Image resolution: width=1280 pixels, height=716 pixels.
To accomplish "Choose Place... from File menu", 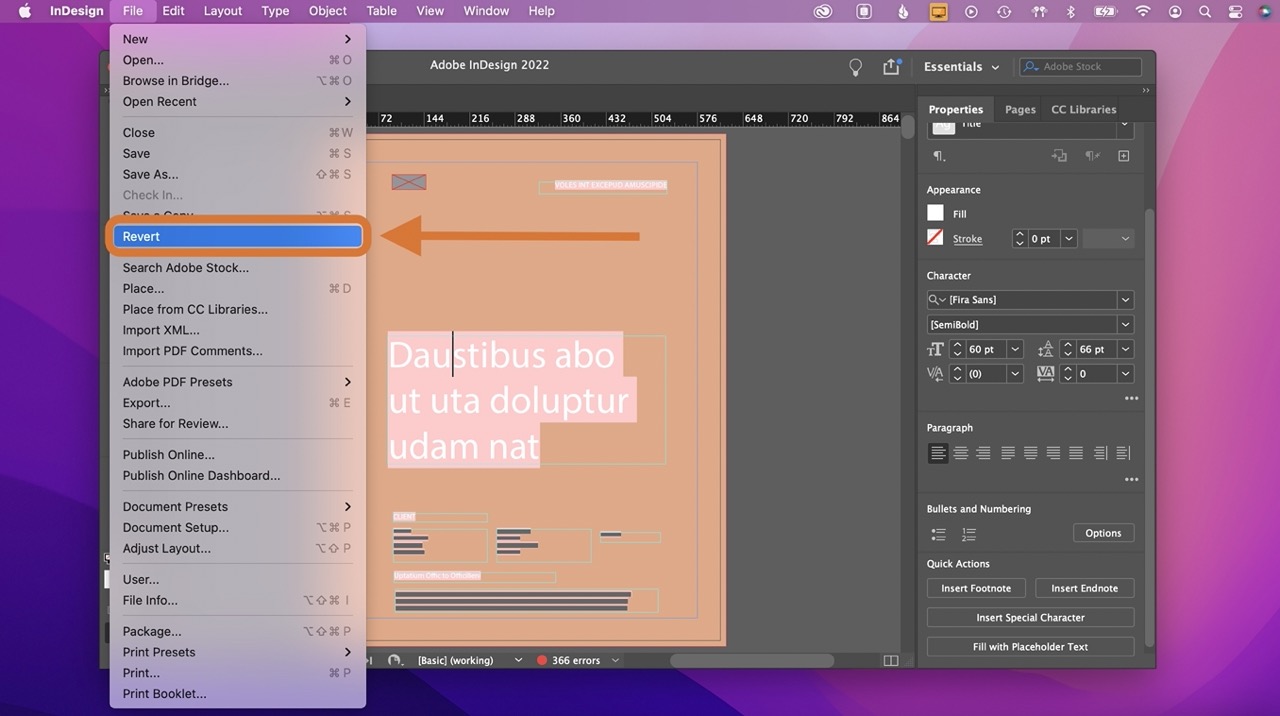I will [237, 289].
